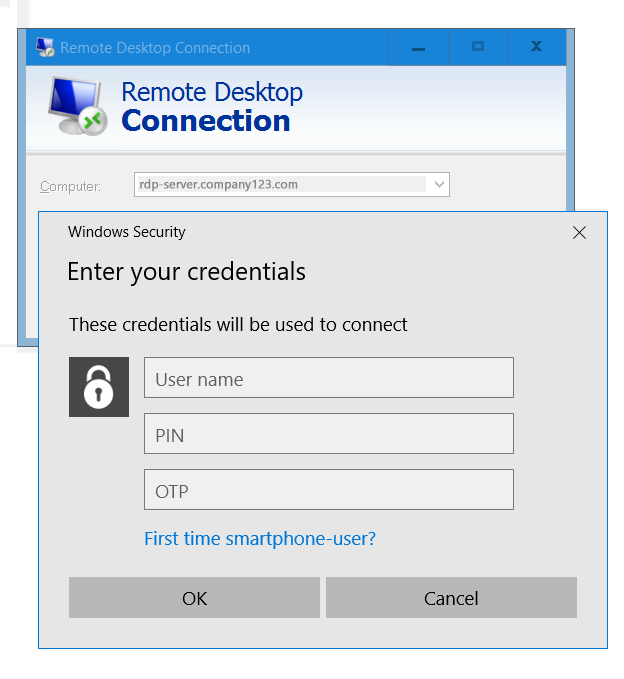Click the Remote Desktop title bar icon
The width and height of the screenshot is (624, 679).
point(45,47)
